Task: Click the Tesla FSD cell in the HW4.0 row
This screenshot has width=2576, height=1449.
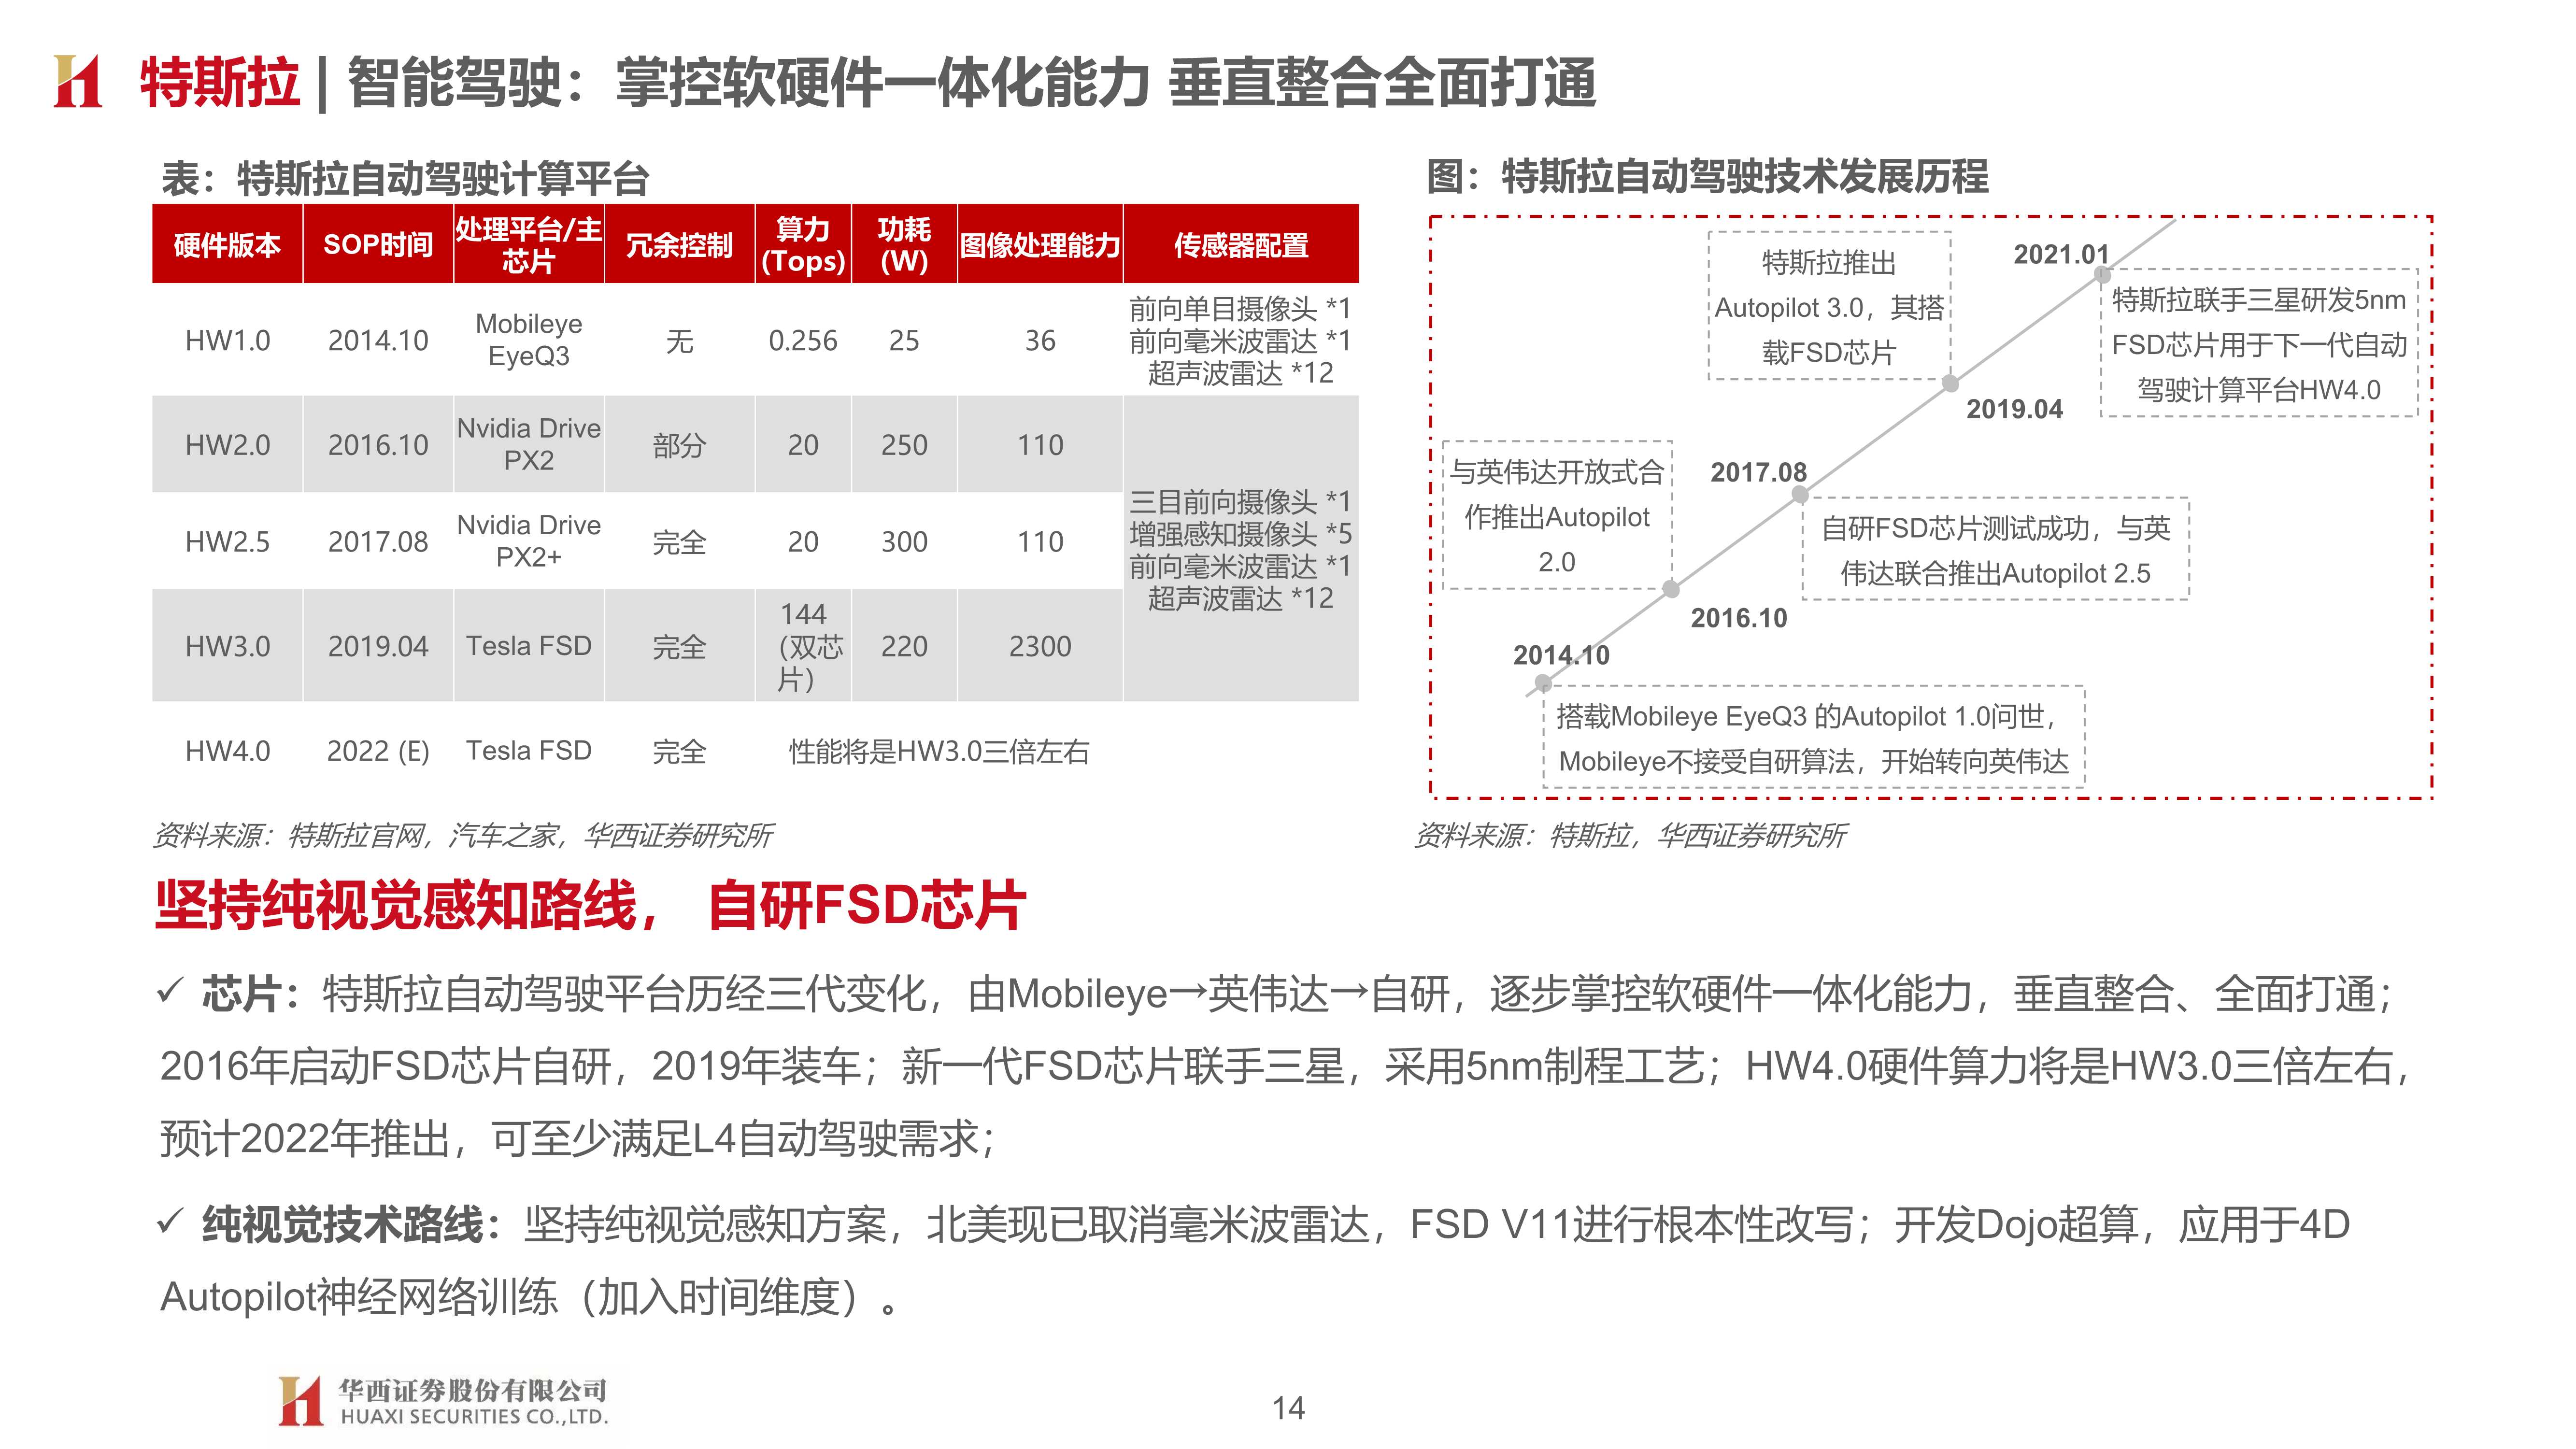Action: point(529,751)
